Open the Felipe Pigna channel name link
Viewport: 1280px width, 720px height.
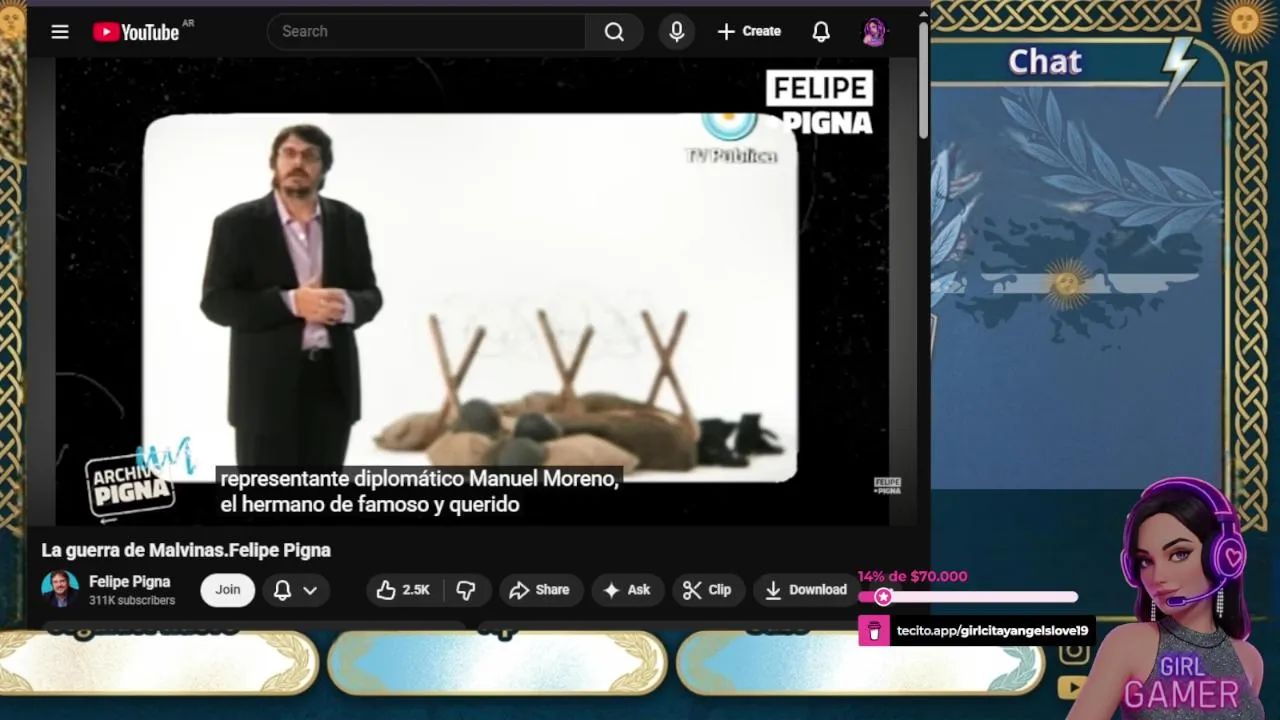(x=130, y=581)
